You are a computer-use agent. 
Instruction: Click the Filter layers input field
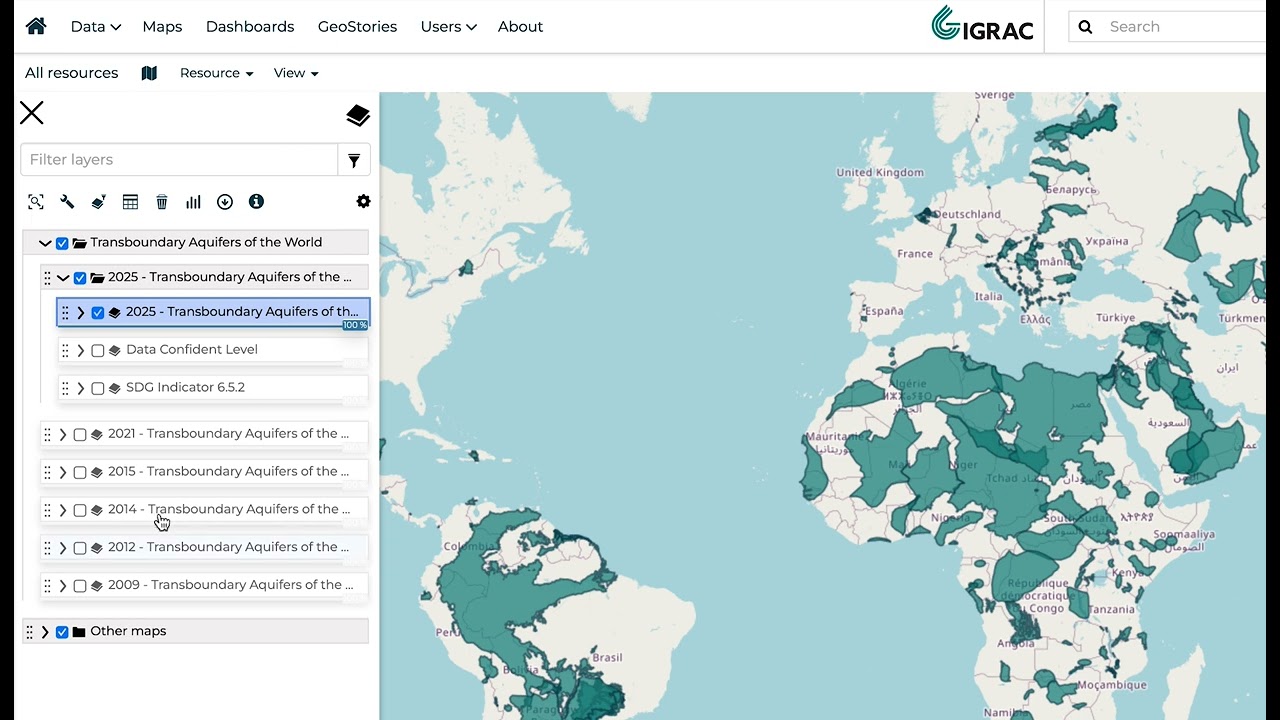[179, 160]
